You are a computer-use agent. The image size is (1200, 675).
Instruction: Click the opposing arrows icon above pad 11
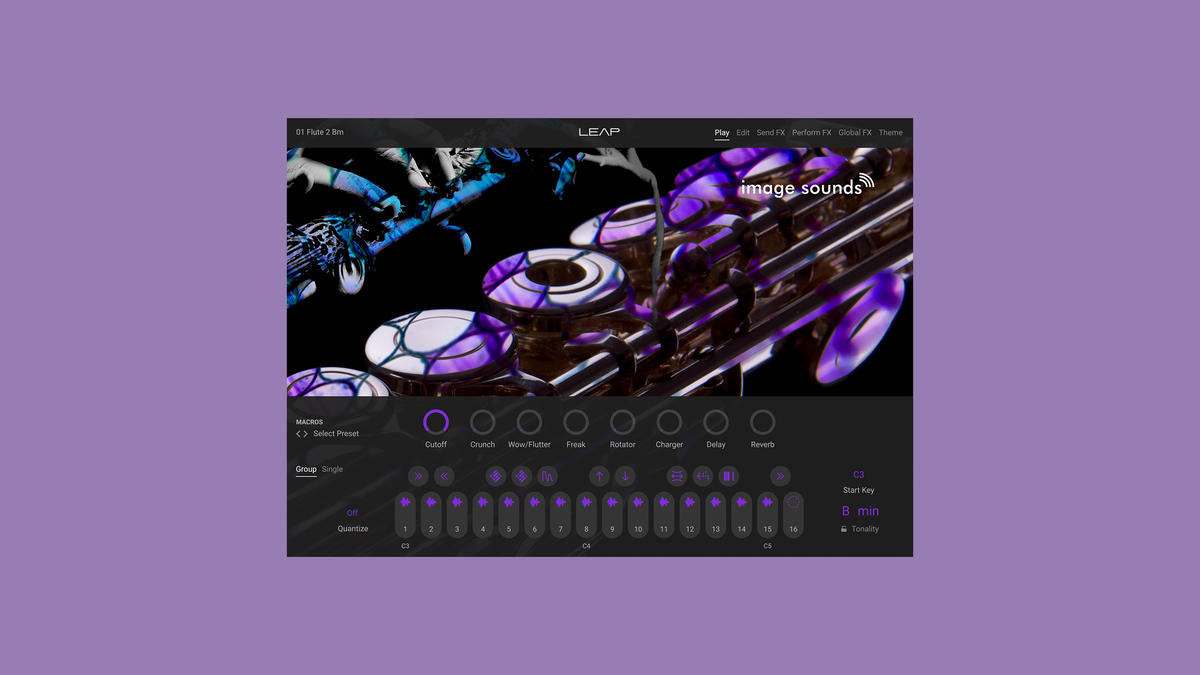[x=677, y=476]
